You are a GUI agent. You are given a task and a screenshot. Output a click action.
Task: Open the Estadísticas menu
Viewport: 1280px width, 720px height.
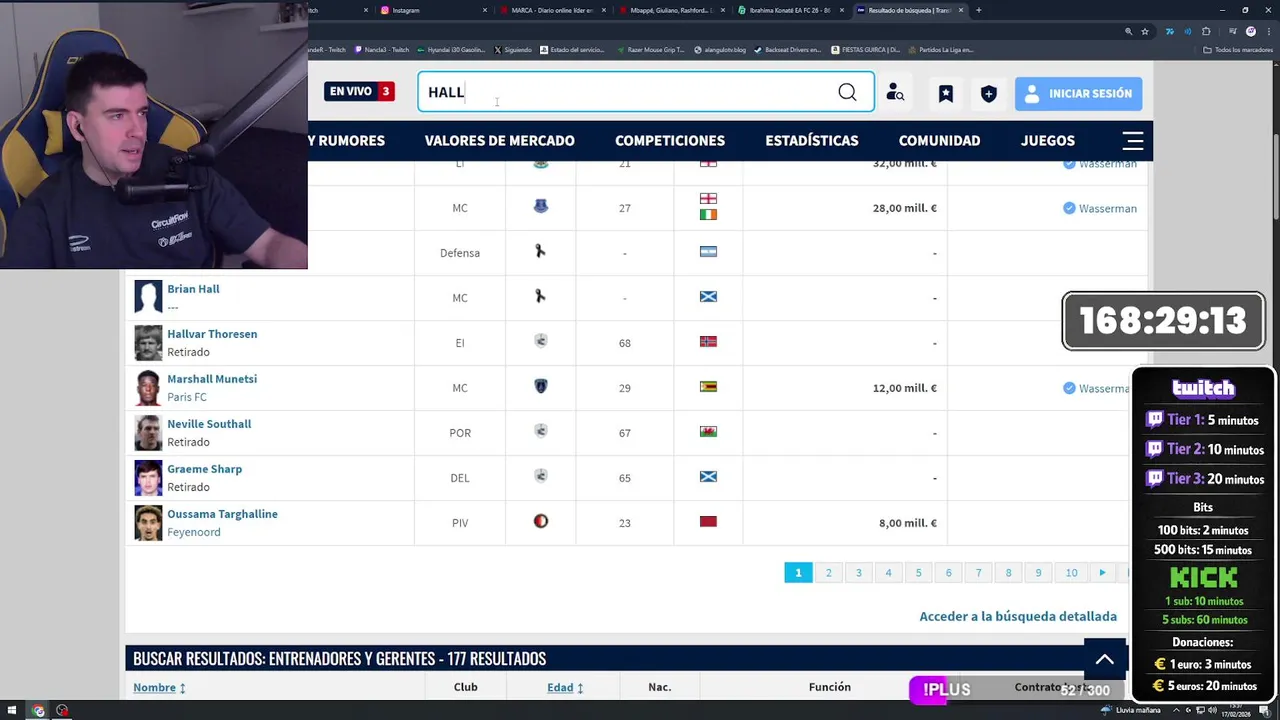click(812, 140)
